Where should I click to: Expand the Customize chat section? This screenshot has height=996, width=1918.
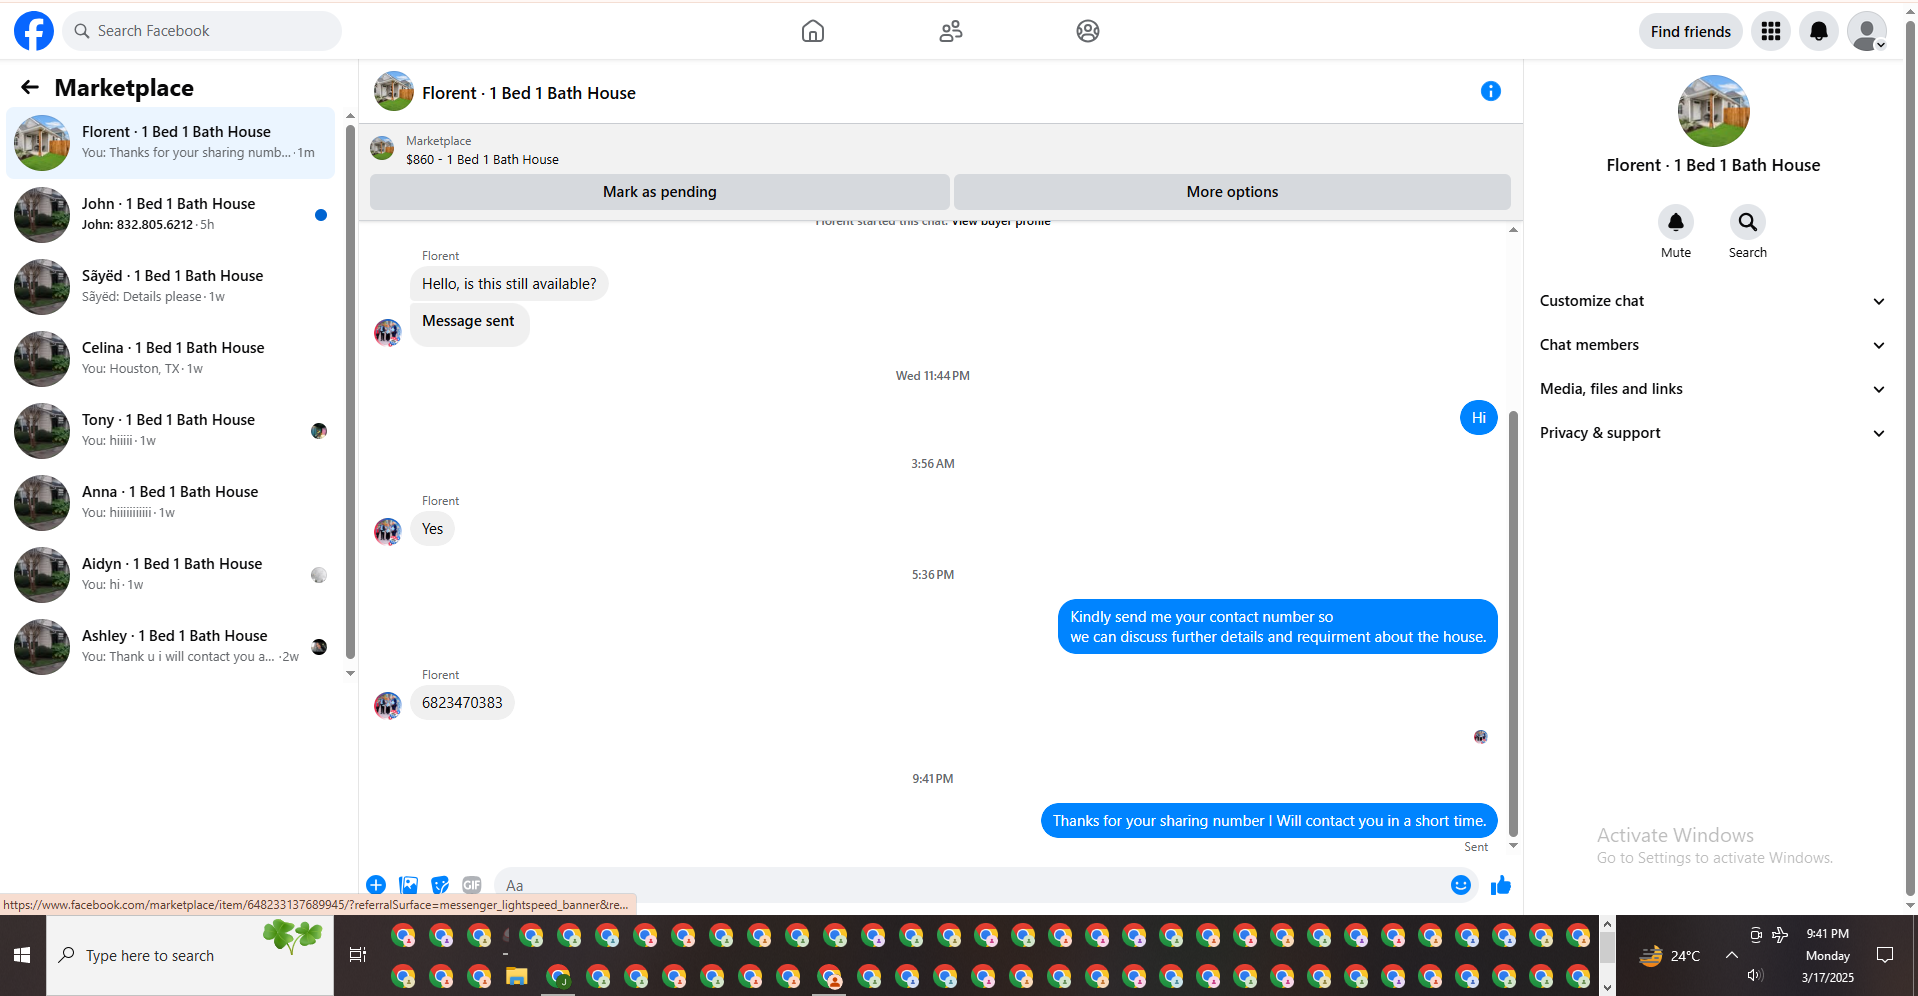tap(1712, 301)
